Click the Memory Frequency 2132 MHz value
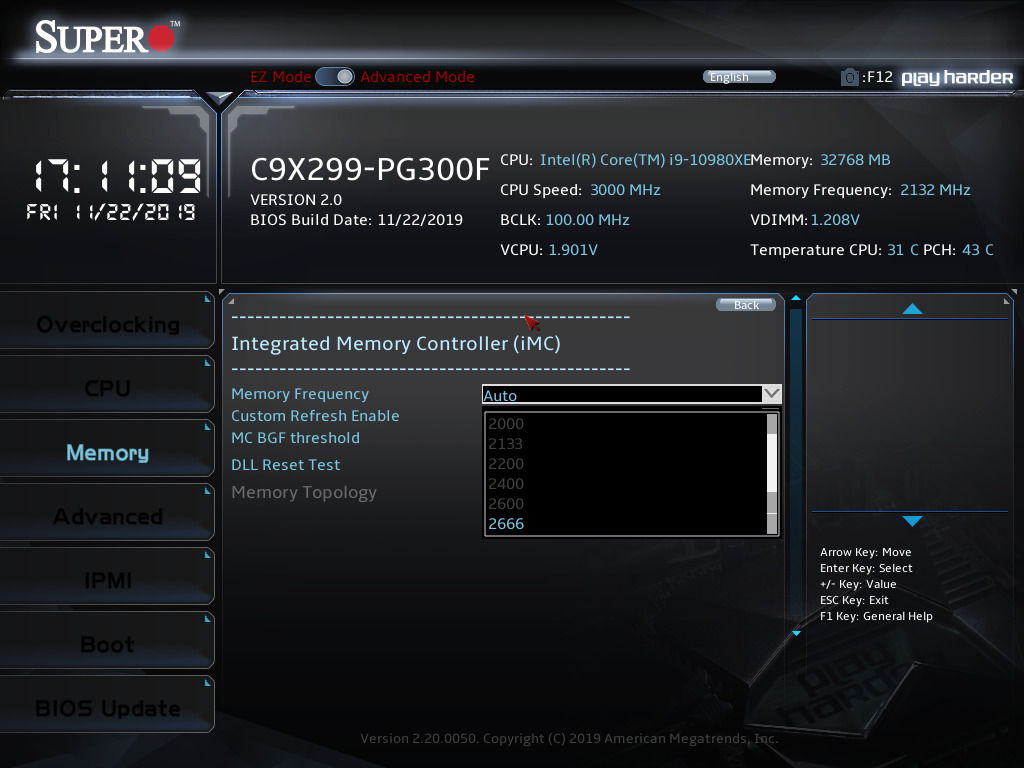The image size is (1024, 768). point(935,190)
